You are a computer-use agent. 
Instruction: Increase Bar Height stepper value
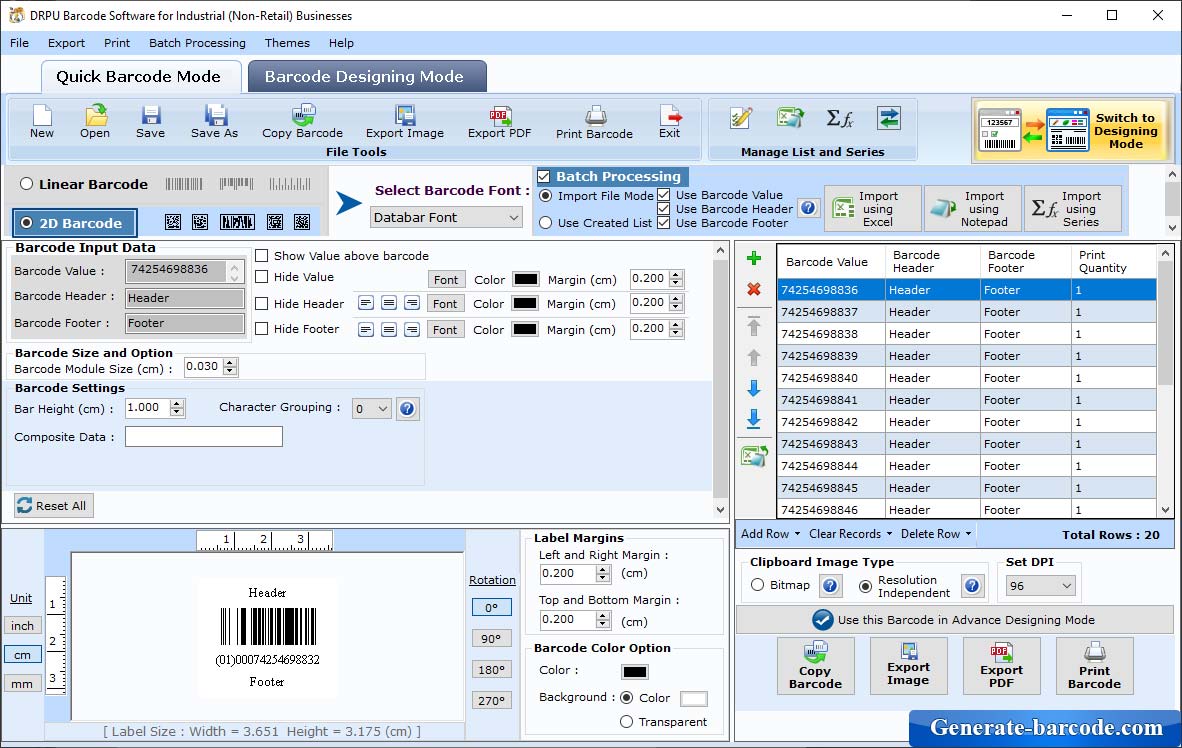(x=176, y=404)
